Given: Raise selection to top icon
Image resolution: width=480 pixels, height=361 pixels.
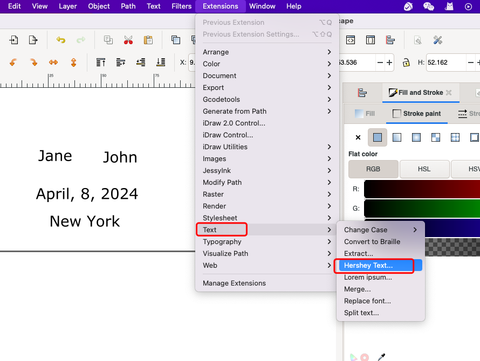Looking at the screenshot, I should (101, 62).
